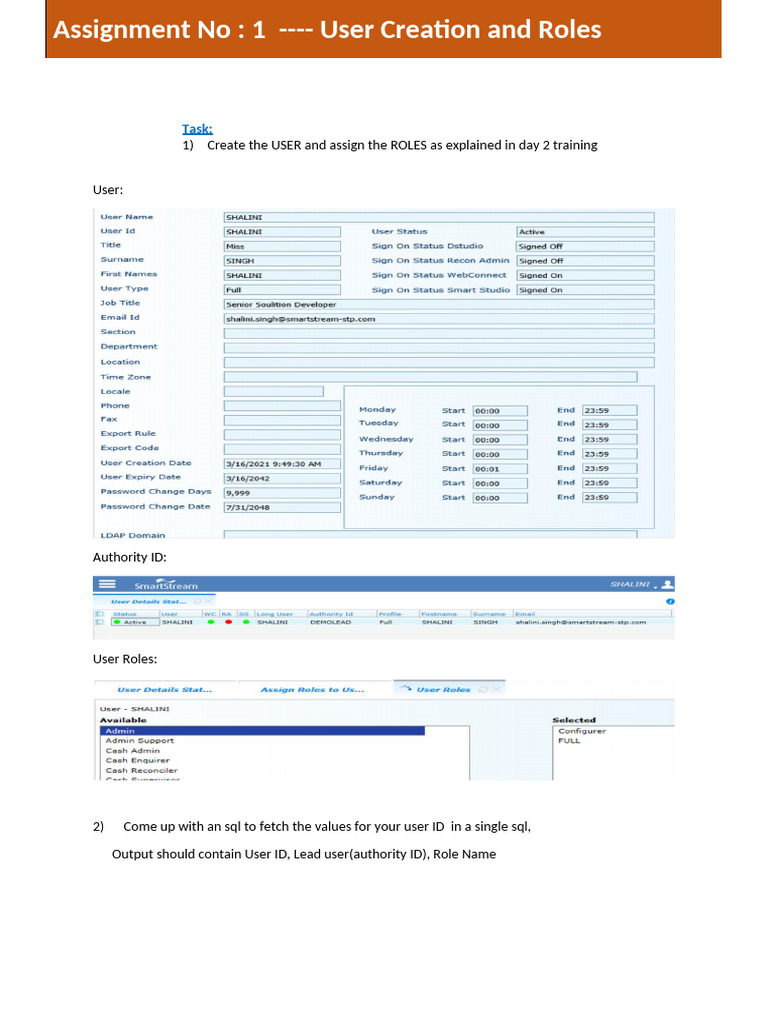
Task: Click the refresh icon on User Roles tab
Action: pos(483,690)
